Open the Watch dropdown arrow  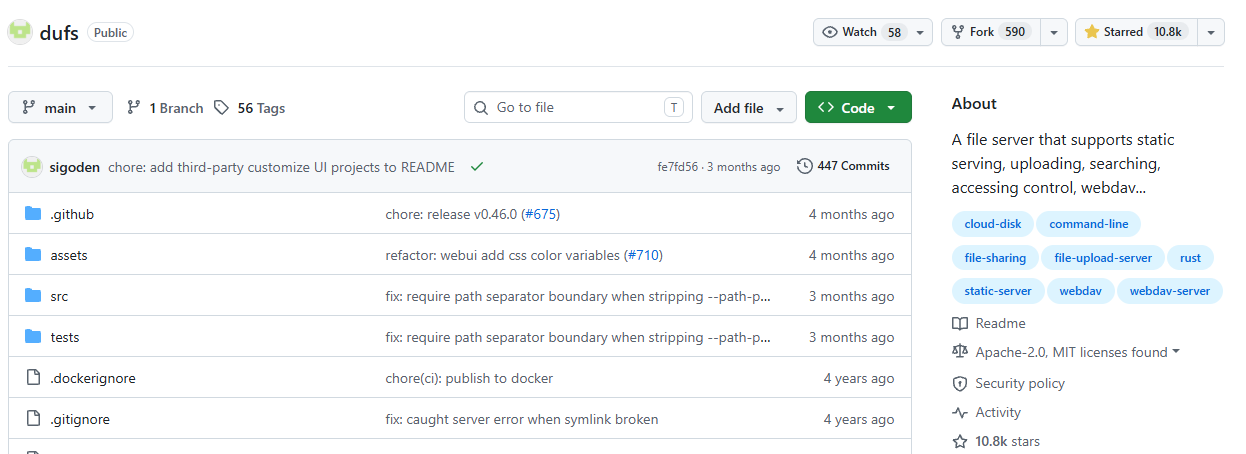click(920, 32)
